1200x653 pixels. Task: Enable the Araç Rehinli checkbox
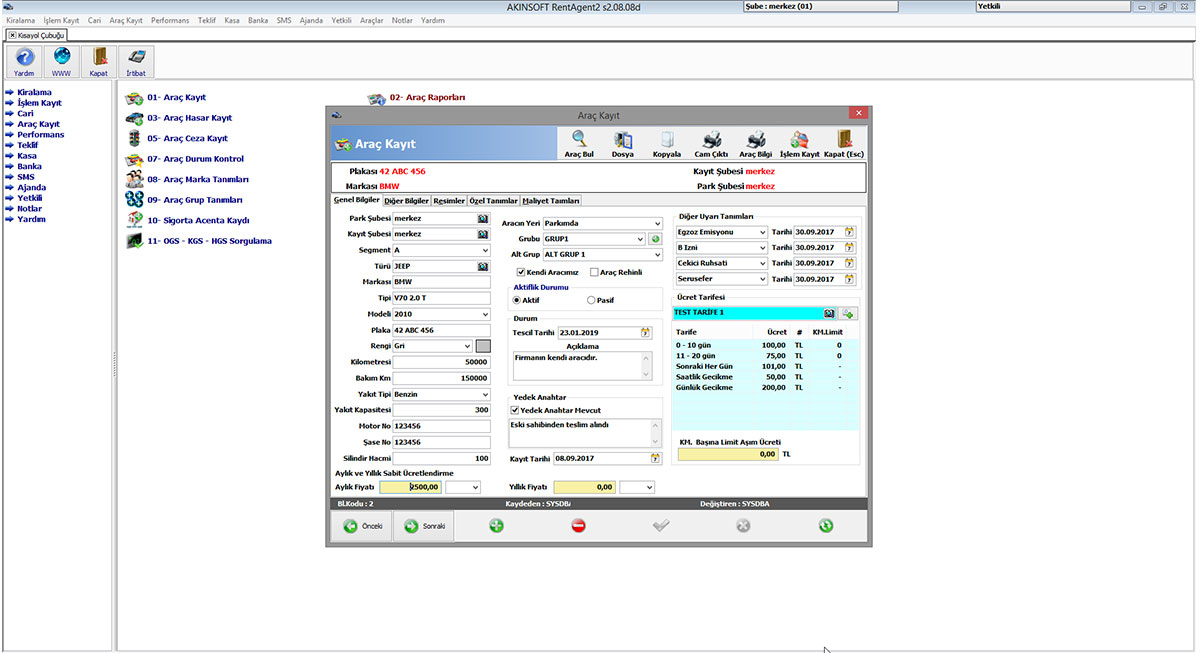(594, 272)
